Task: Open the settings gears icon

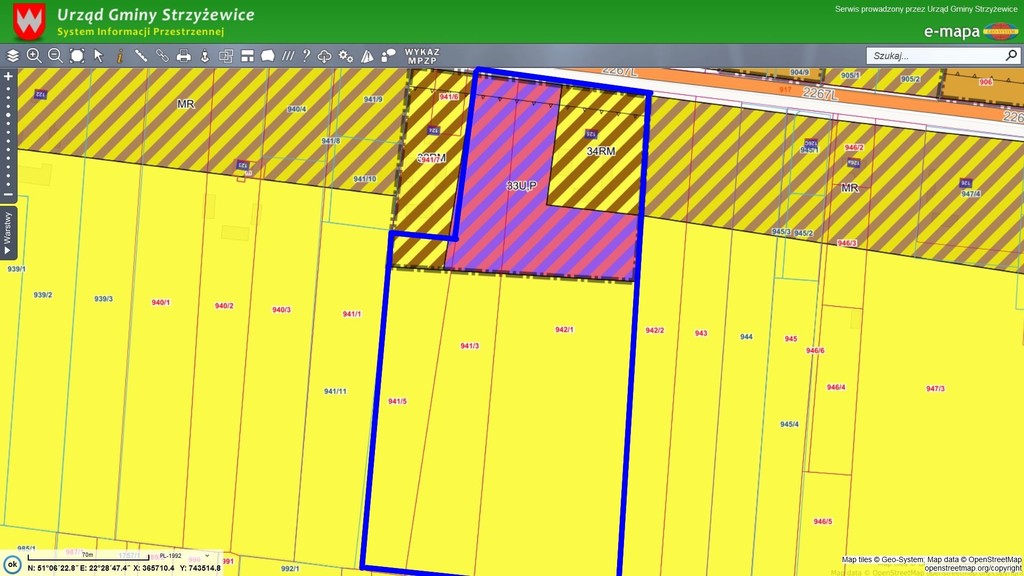Action: point(346,56)
